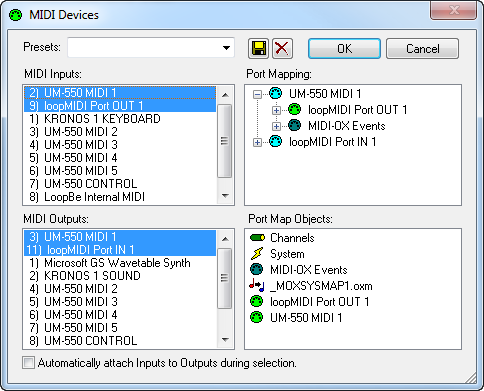
Task: Select output '2) KRONOS 1 SOUND'
Action: 120,276
